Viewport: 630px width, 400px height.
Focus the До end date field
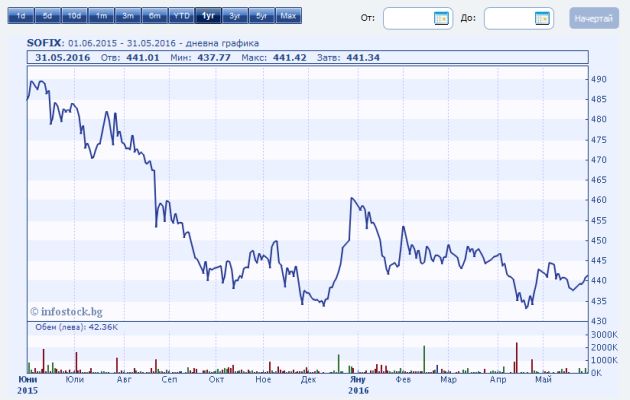[x=519, y=18]
